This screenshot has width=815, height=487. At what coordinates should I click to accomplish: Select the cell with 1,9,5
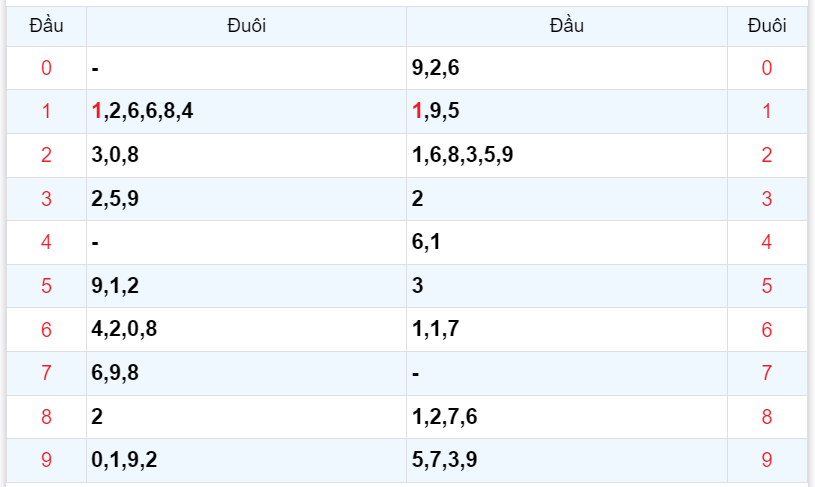(435, 111)
